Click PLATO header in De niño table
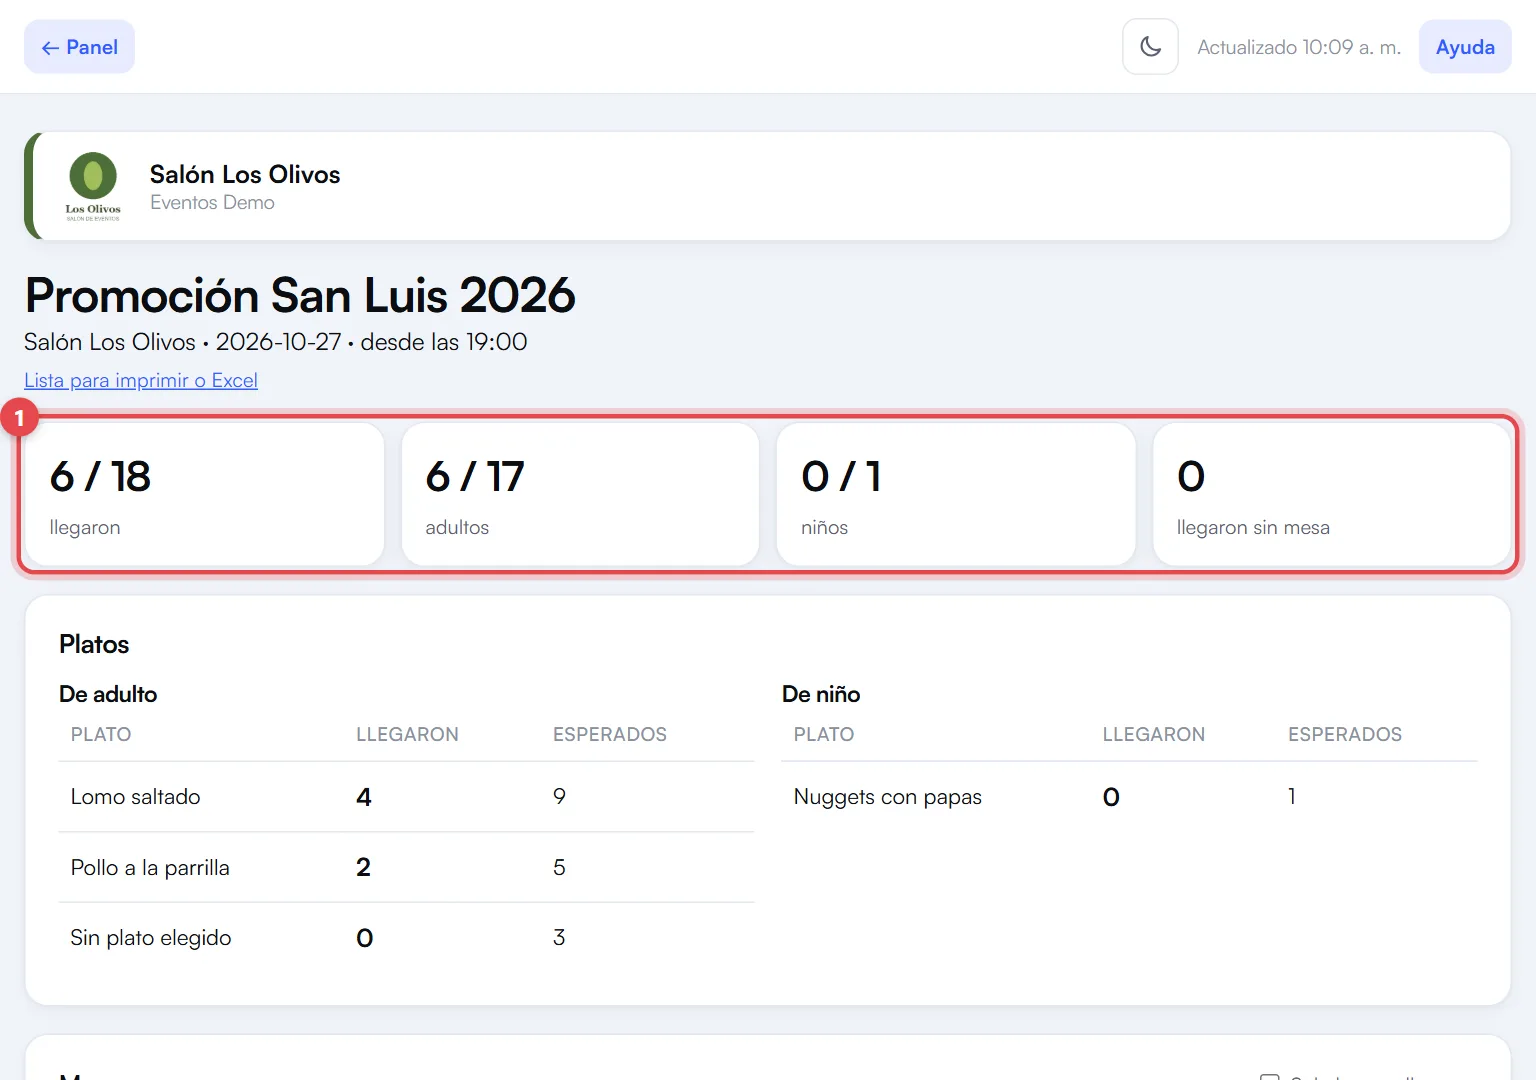Screen dimensions: 1536x1080 point(824,734)
